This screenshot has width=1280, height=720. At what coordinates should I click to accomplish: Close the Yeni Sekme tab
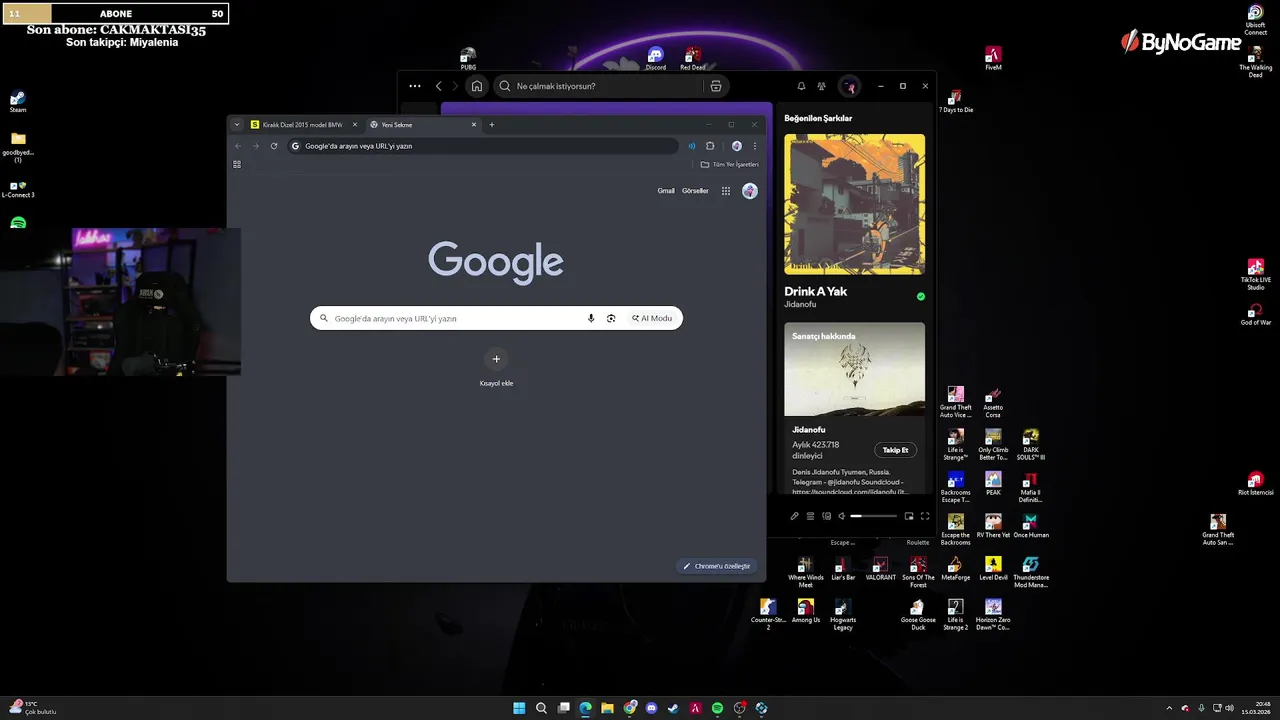[474, 125]
